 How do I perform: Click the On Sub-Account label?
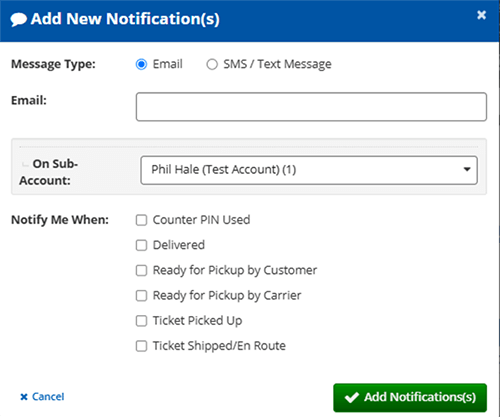pyautogui.click(x=49, y=172)
